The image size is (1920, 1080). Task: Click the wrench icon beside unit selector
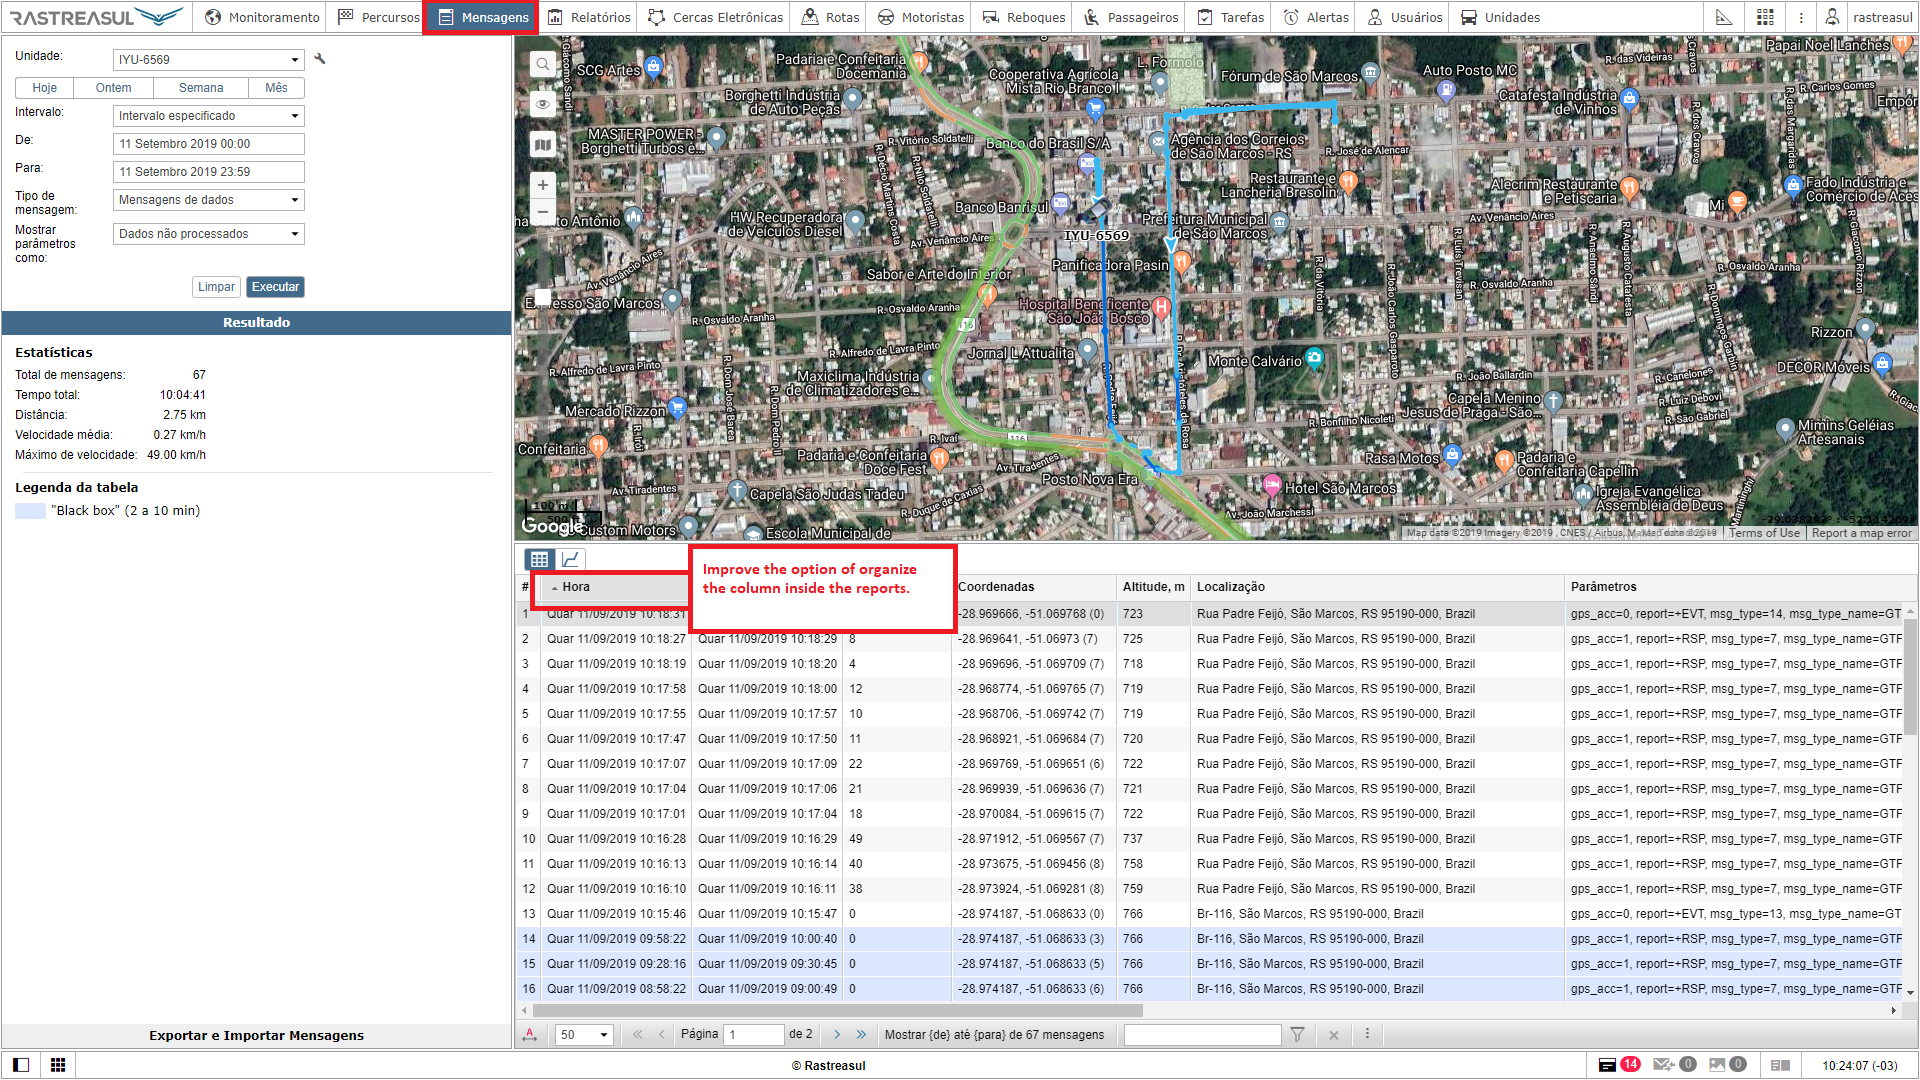[320, 59]
